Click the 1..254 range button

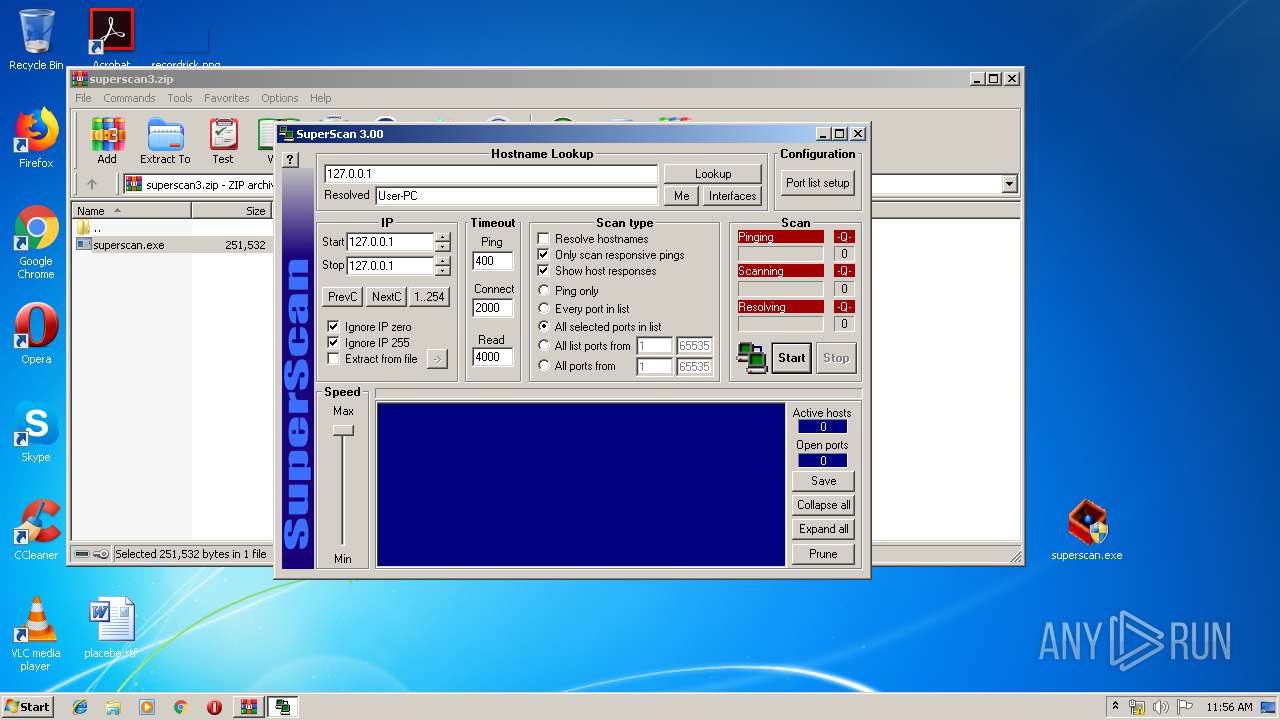click(429, 297)
